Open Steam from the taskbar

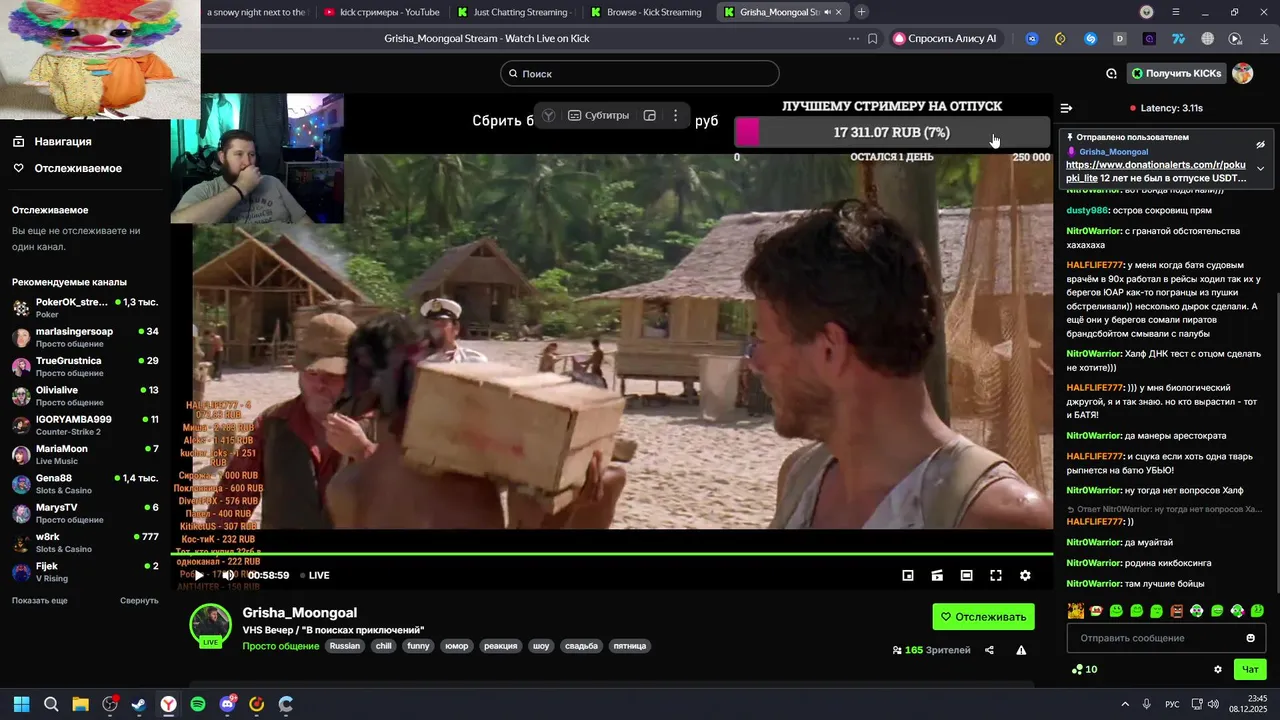click(139, 704)
